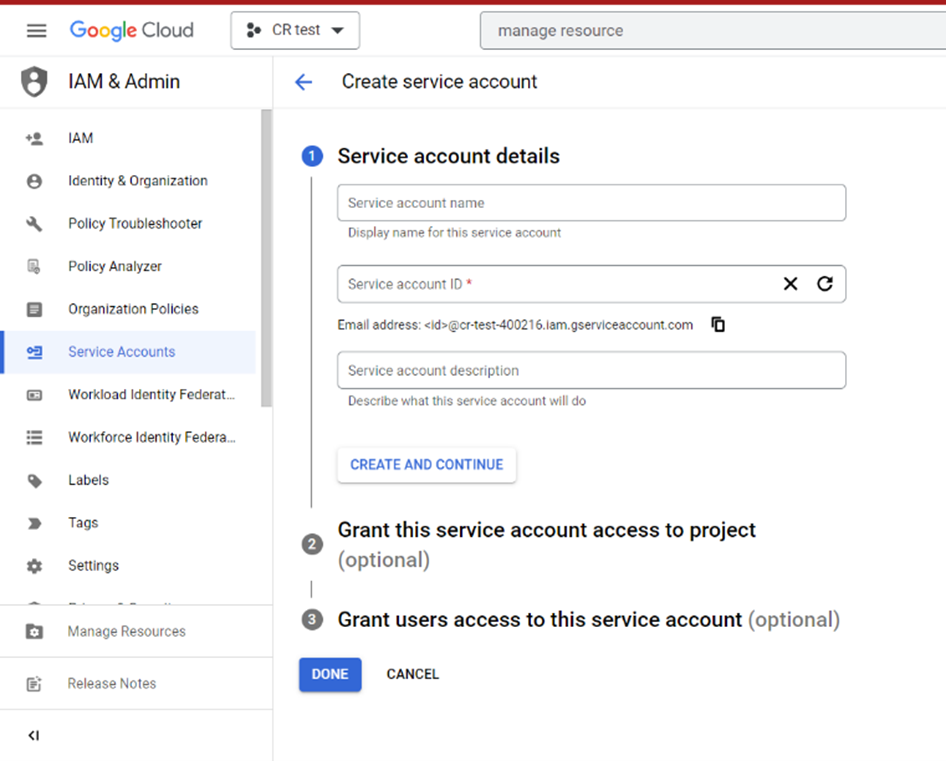Expand step 2 Grant access to project

click(x=546, y=544)
